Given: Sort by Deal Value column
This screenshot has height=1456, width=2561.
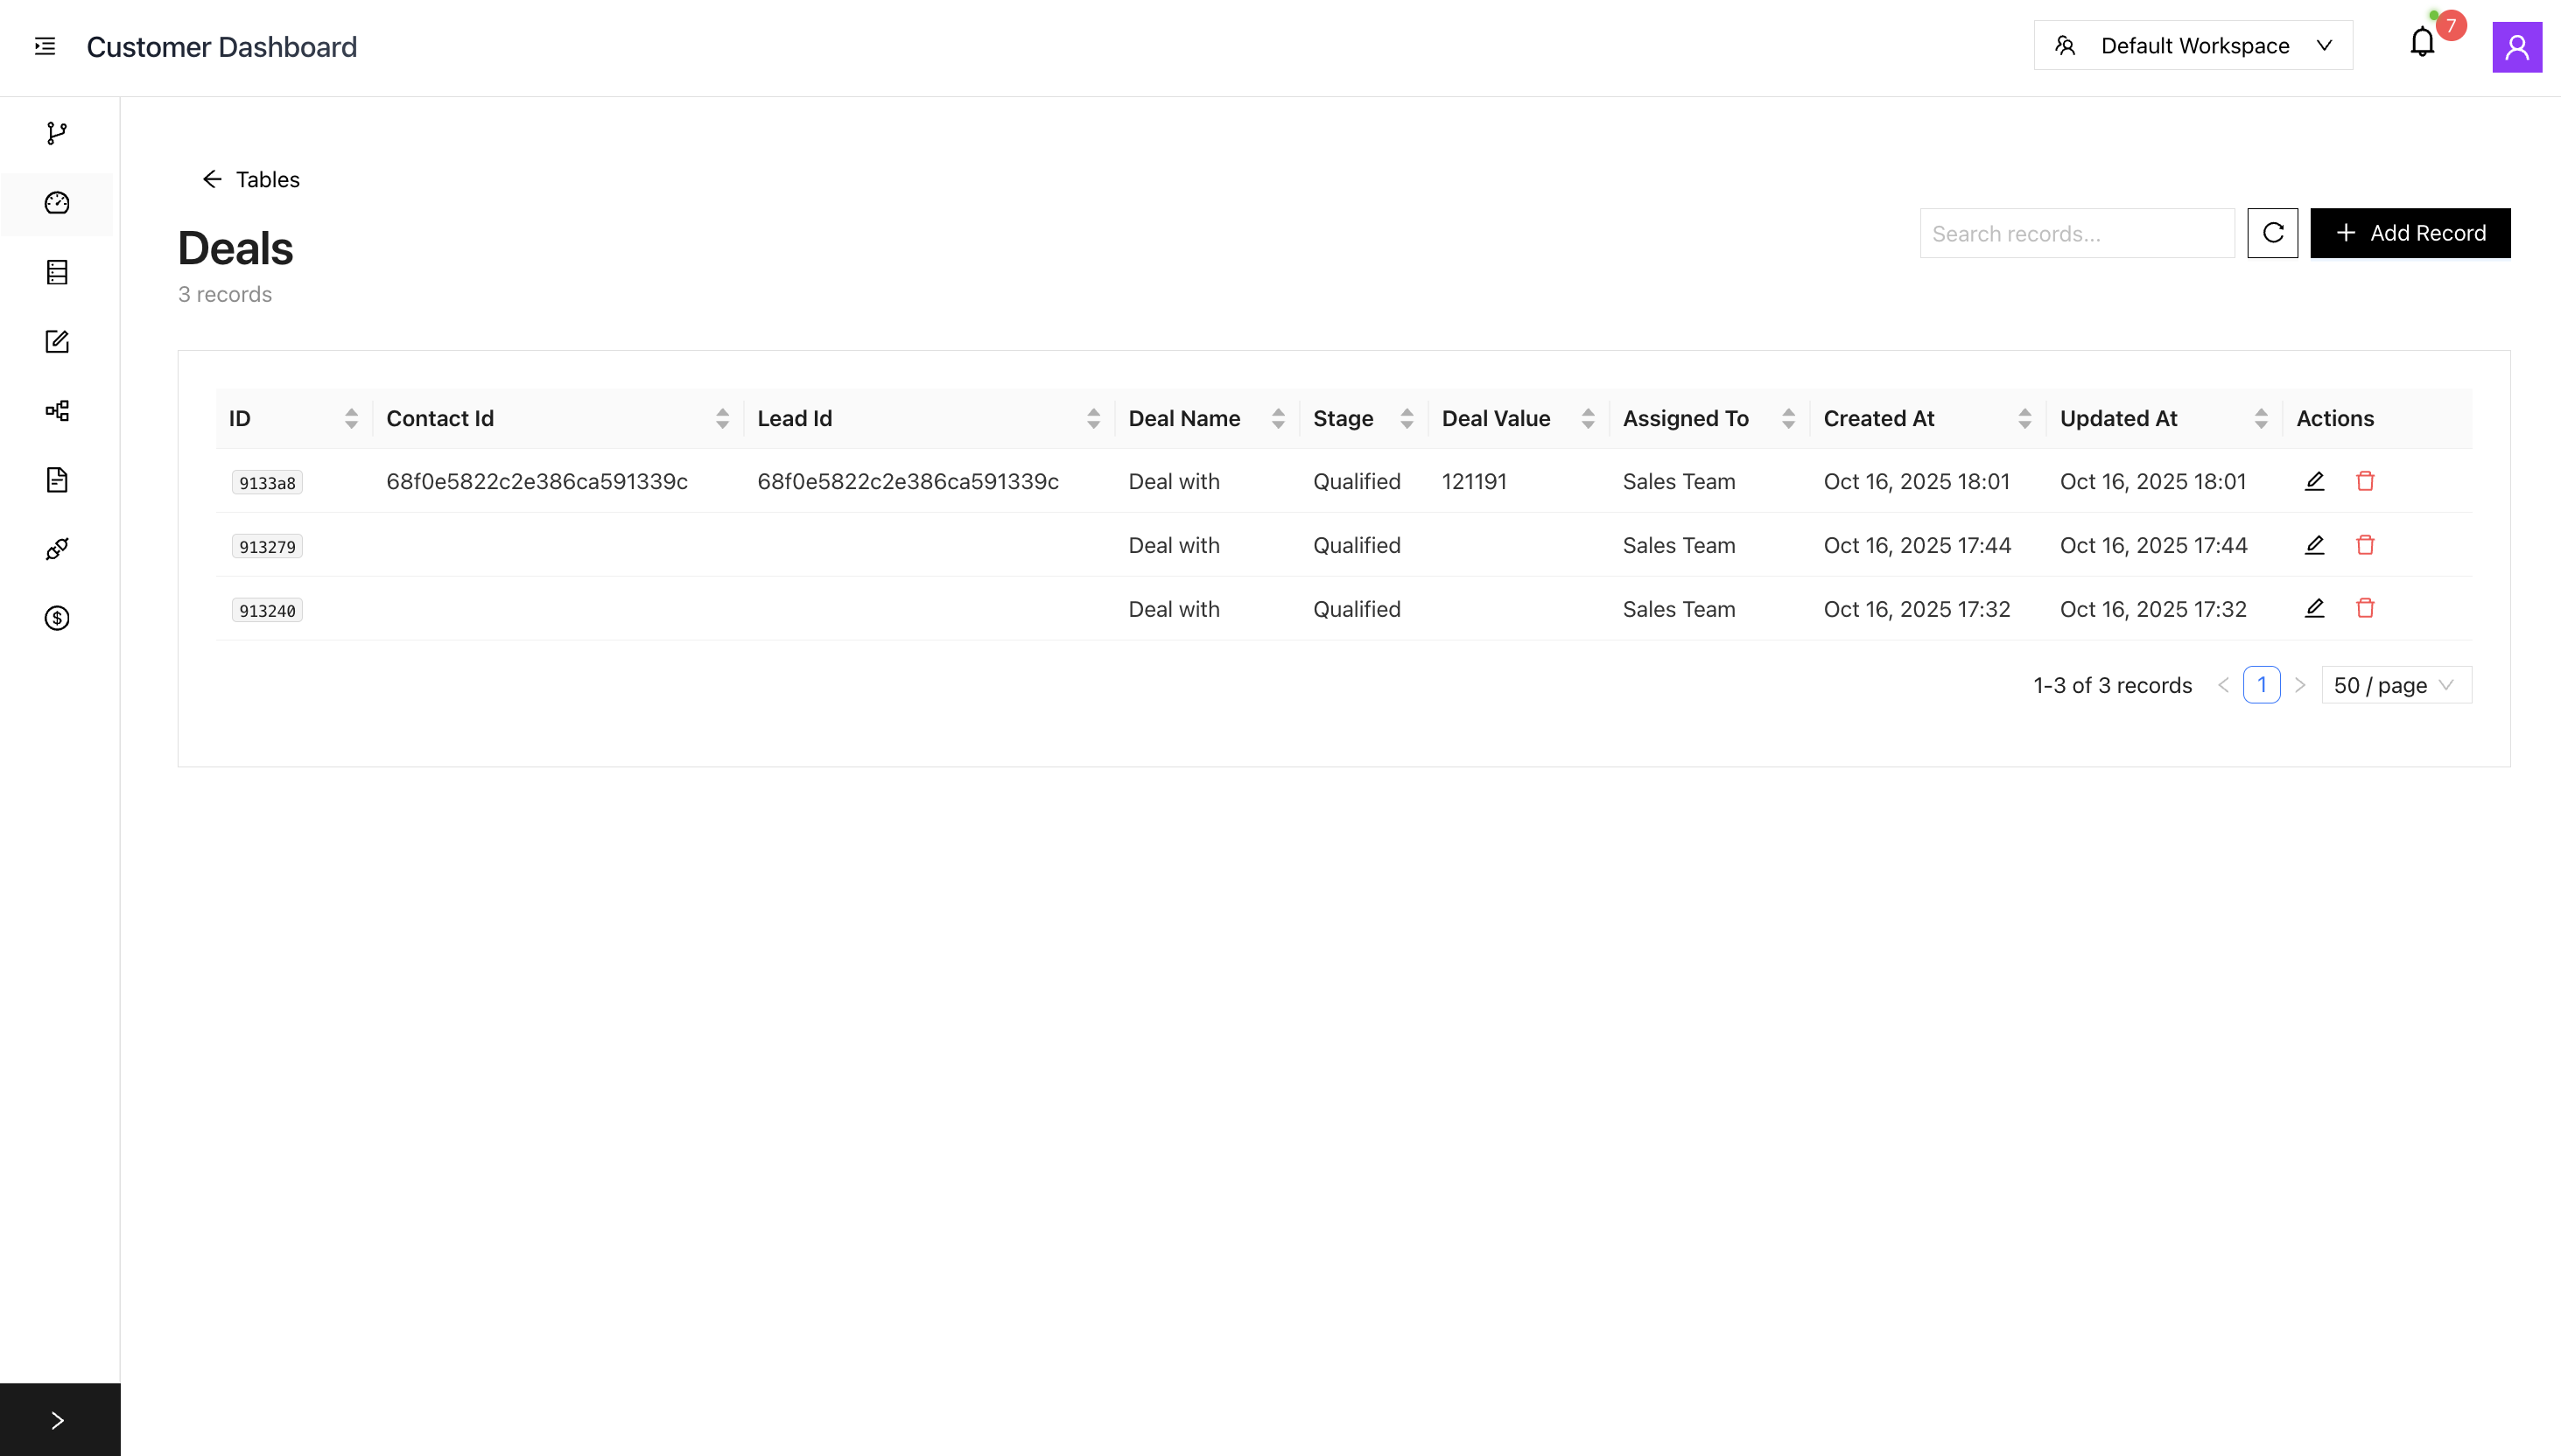Looking at the screenshot, I should 1587,419.
